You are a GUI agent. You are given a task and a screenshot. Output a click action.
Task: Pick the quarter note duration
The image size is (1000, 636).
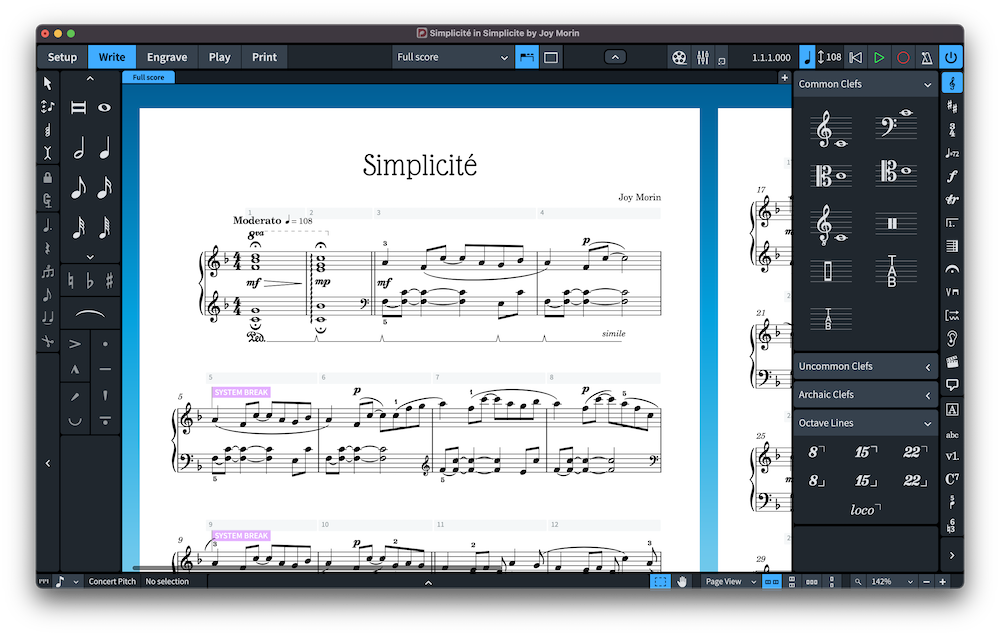[105, 148]
